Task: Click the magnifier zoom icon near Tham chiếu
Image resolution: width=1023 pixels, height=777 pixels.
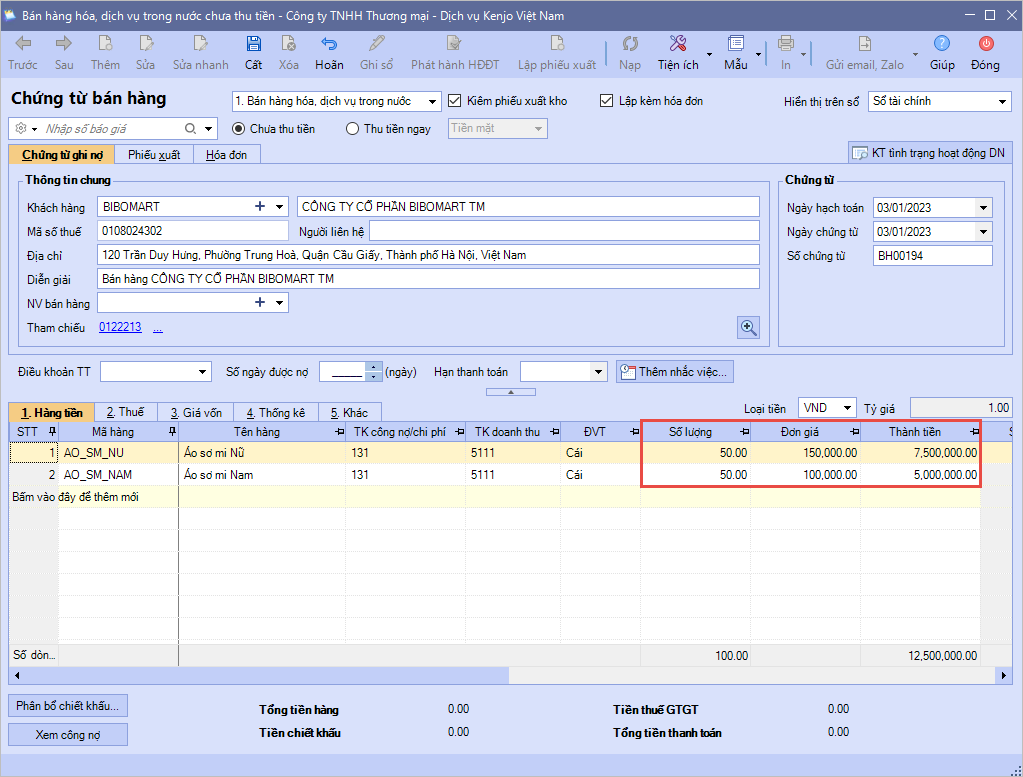Action: click(748, 327)
